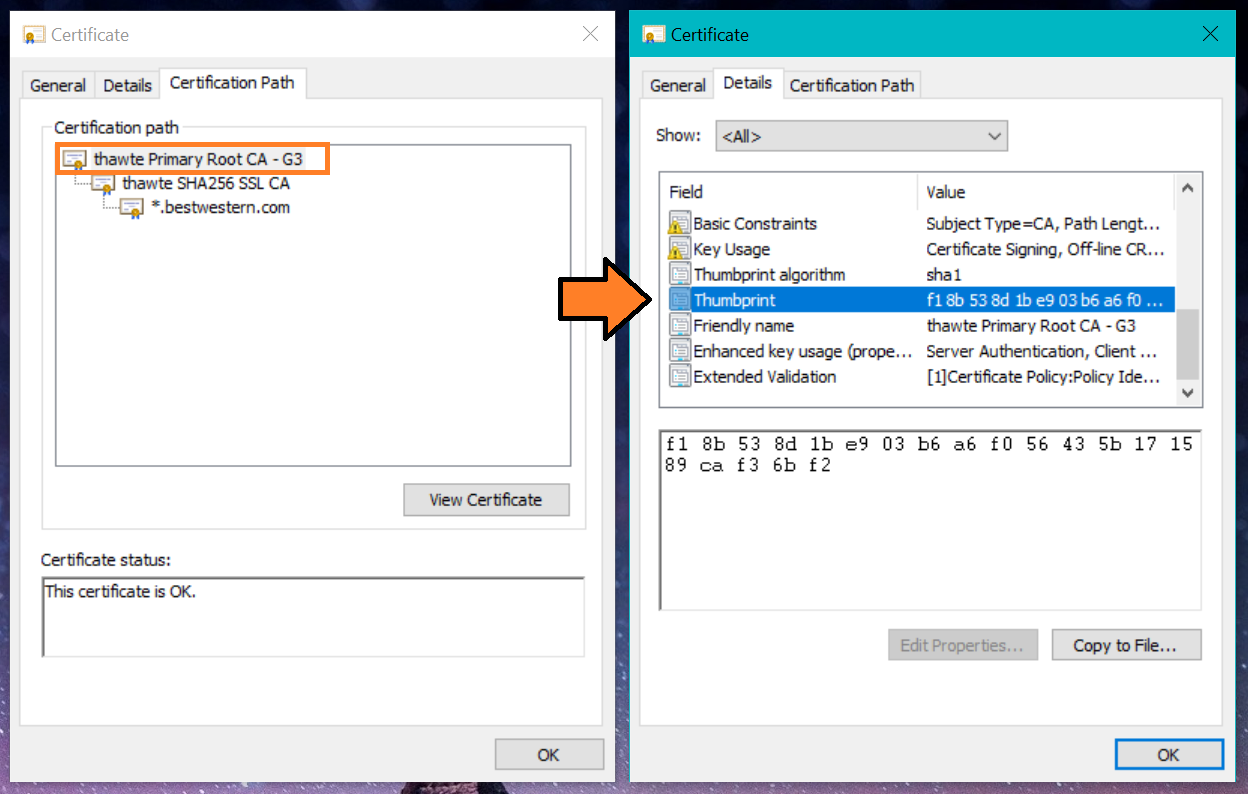Click the left Certificate window title icon
Viewport: 1248px width, 794px height.
35,35
